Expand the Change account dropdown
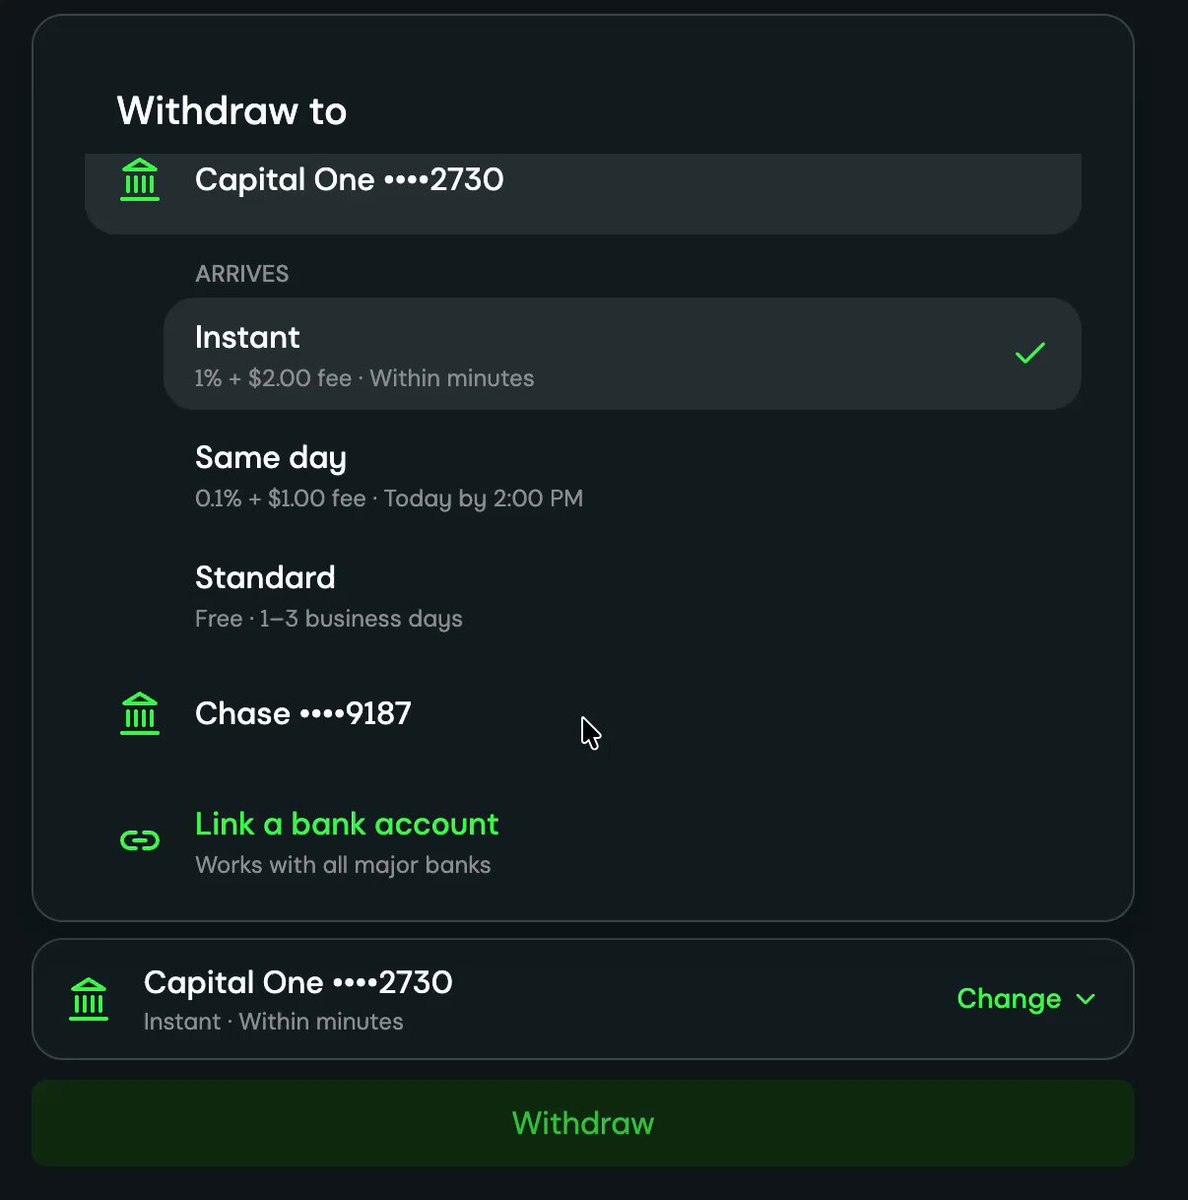Viewport: 1188px width, 1200px height. [x=1026, y=999]
